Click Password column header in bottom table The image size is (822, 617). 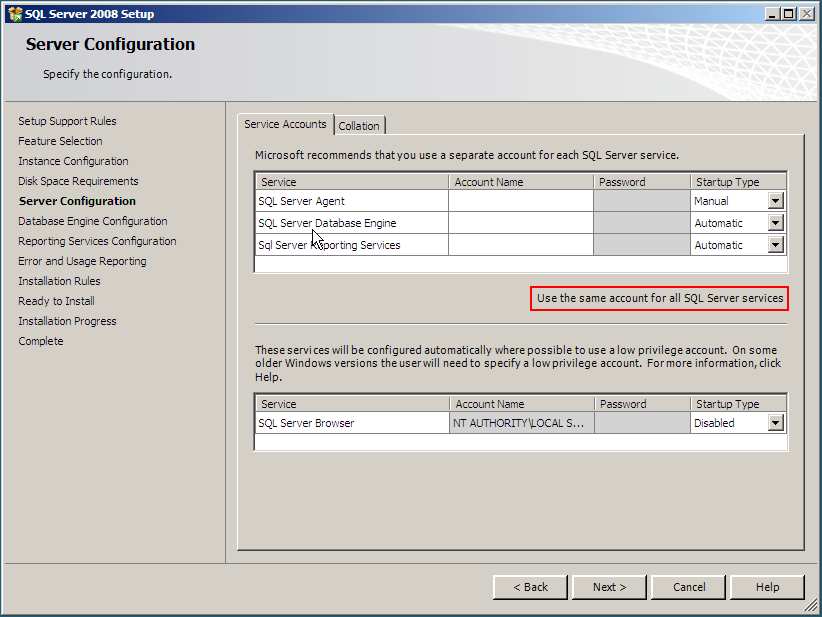coord(642,404)
